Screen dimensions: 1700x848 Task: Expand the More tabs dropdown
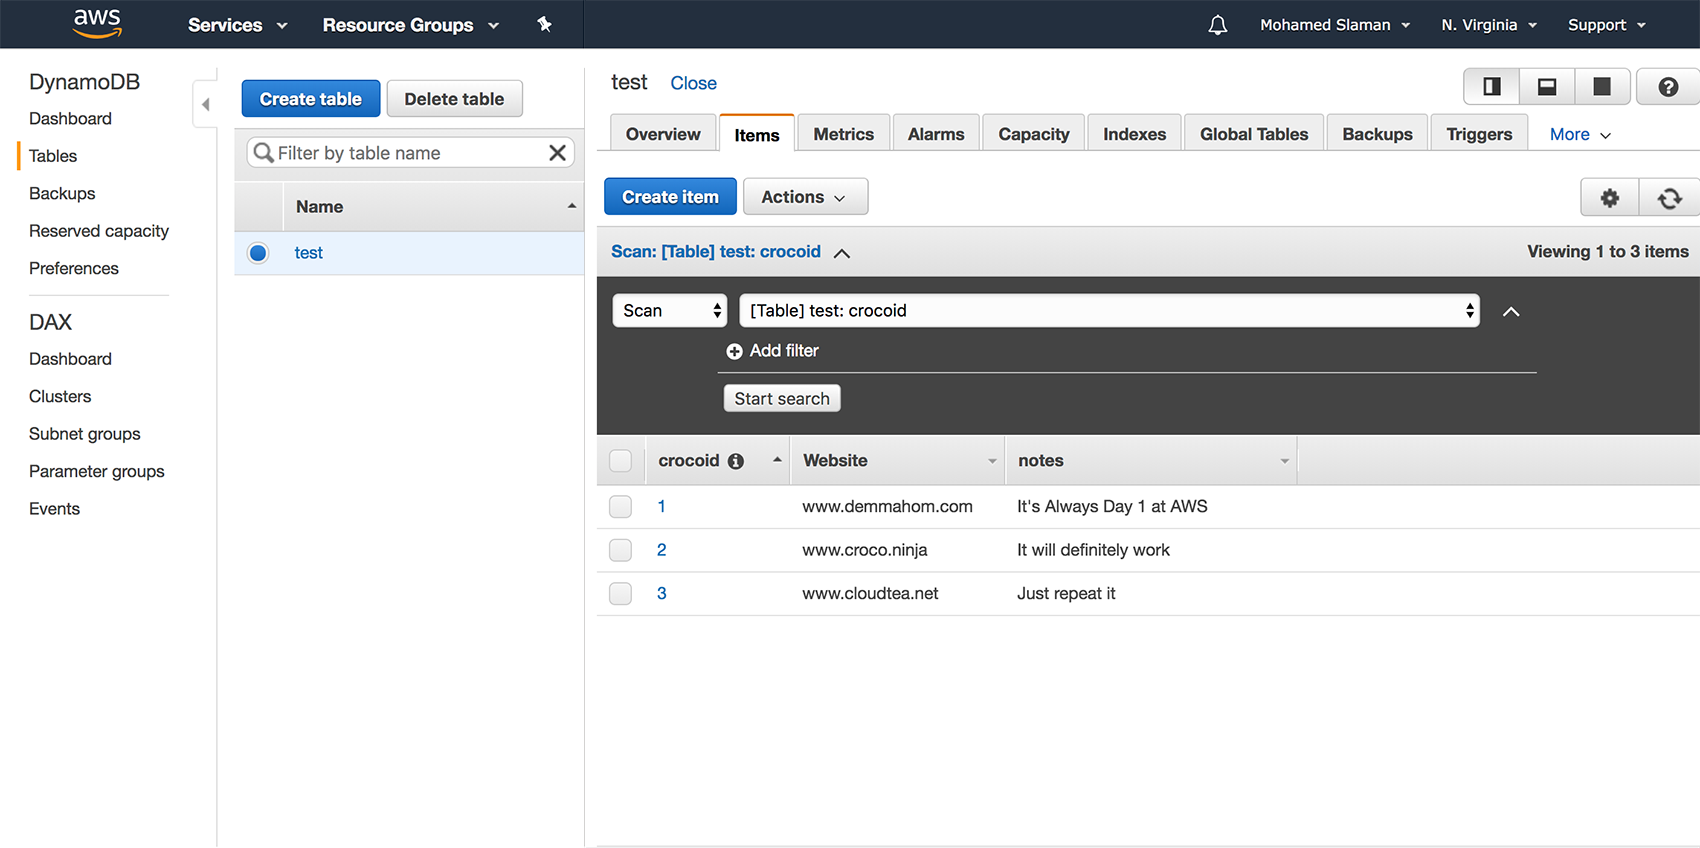(1580, 135)
